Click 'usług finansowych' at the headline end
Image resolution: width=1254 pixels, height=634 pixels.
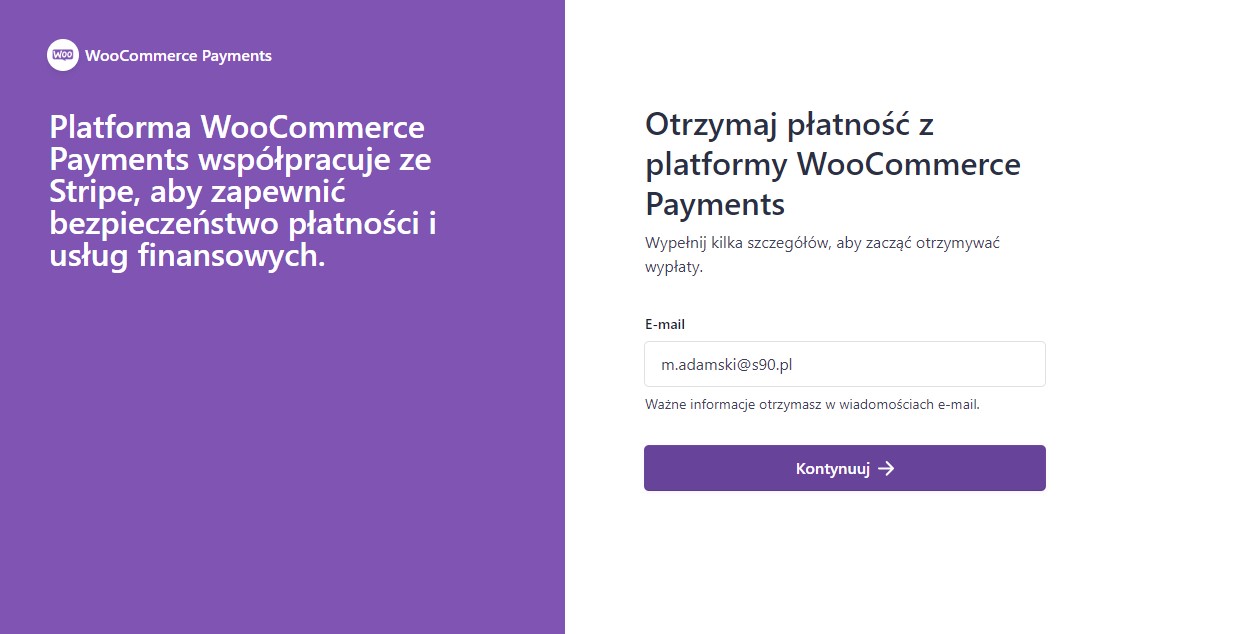(187, 257)
